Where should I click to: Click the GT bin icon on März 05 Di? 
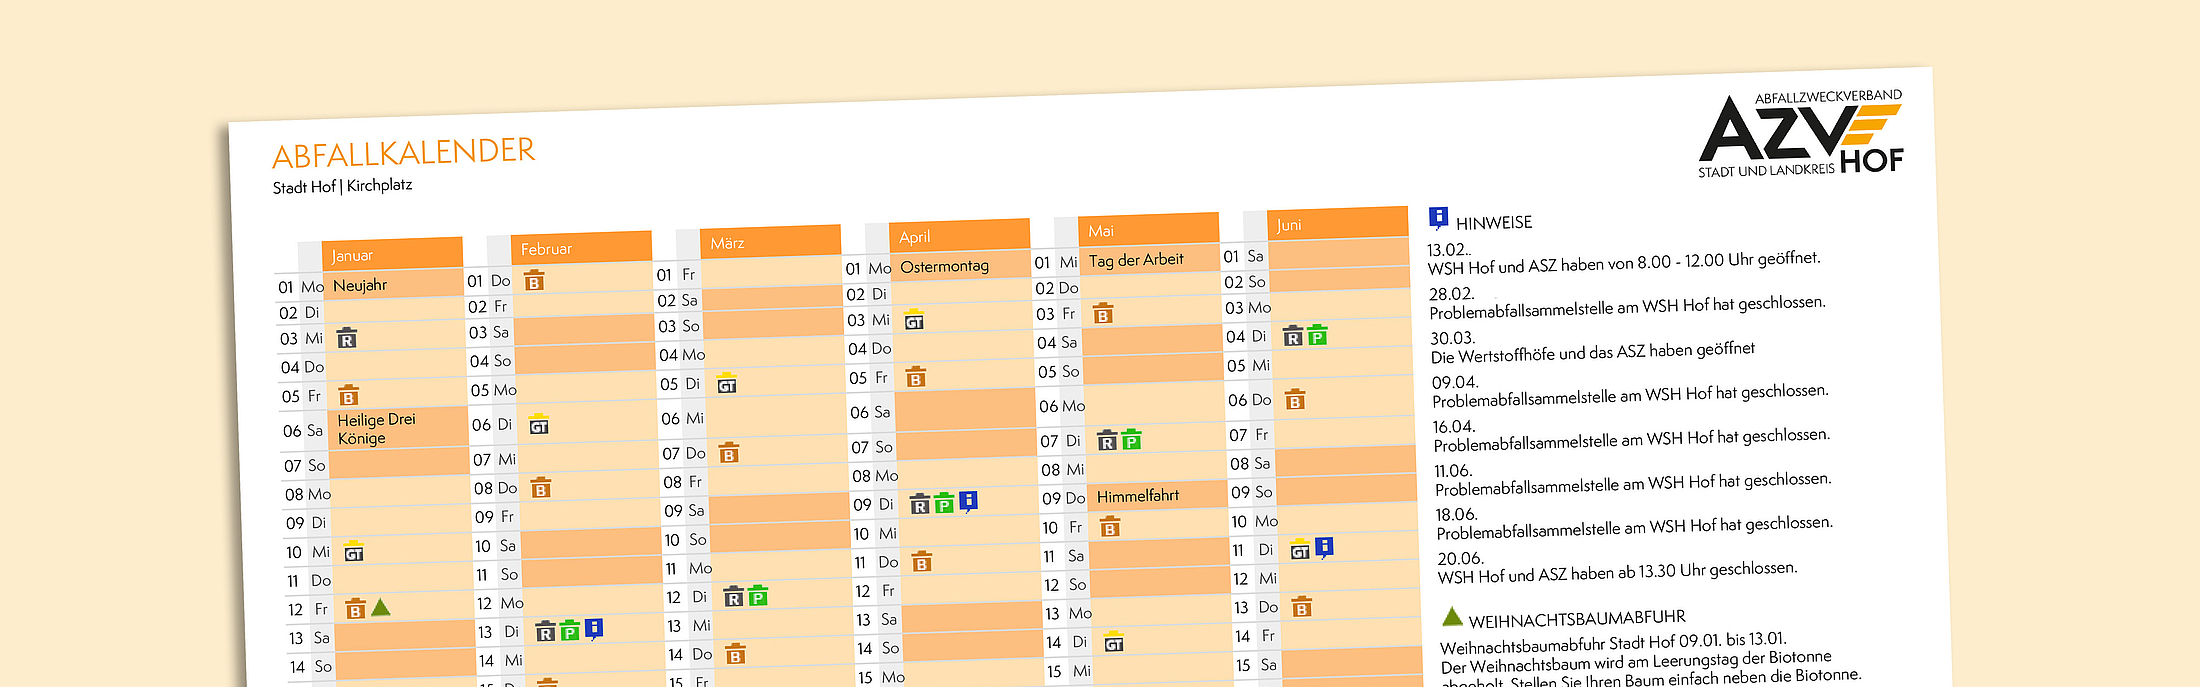pyautogui.click(x=727, y=383)
